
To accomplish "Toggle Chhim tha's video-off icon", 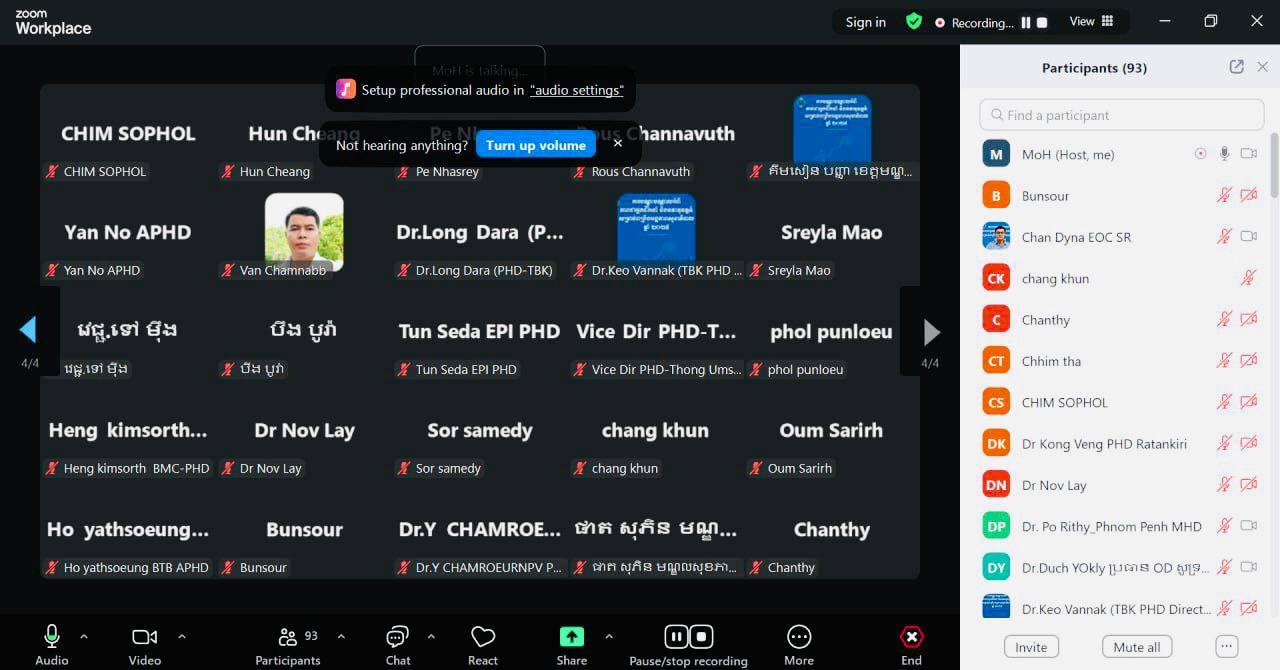I will tap(1248, 361).
